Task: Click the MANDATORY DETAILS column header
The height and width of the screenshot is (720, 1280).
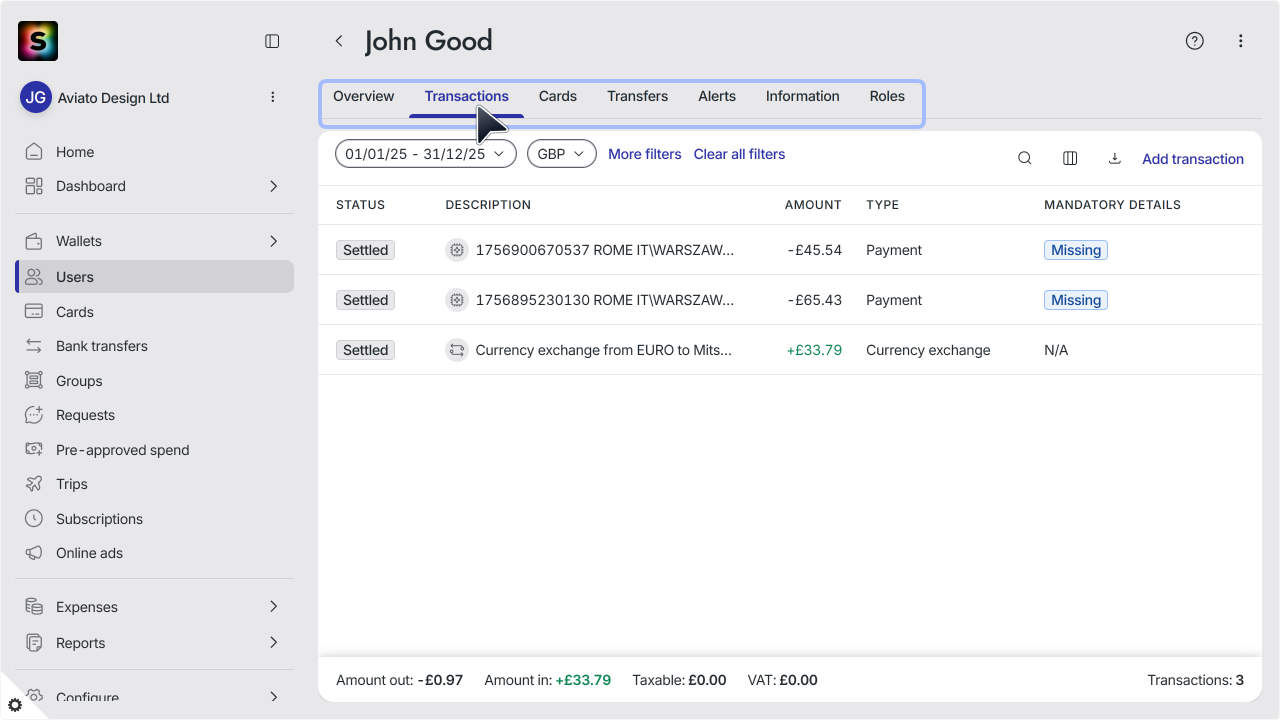Action: pos(1112,205)
